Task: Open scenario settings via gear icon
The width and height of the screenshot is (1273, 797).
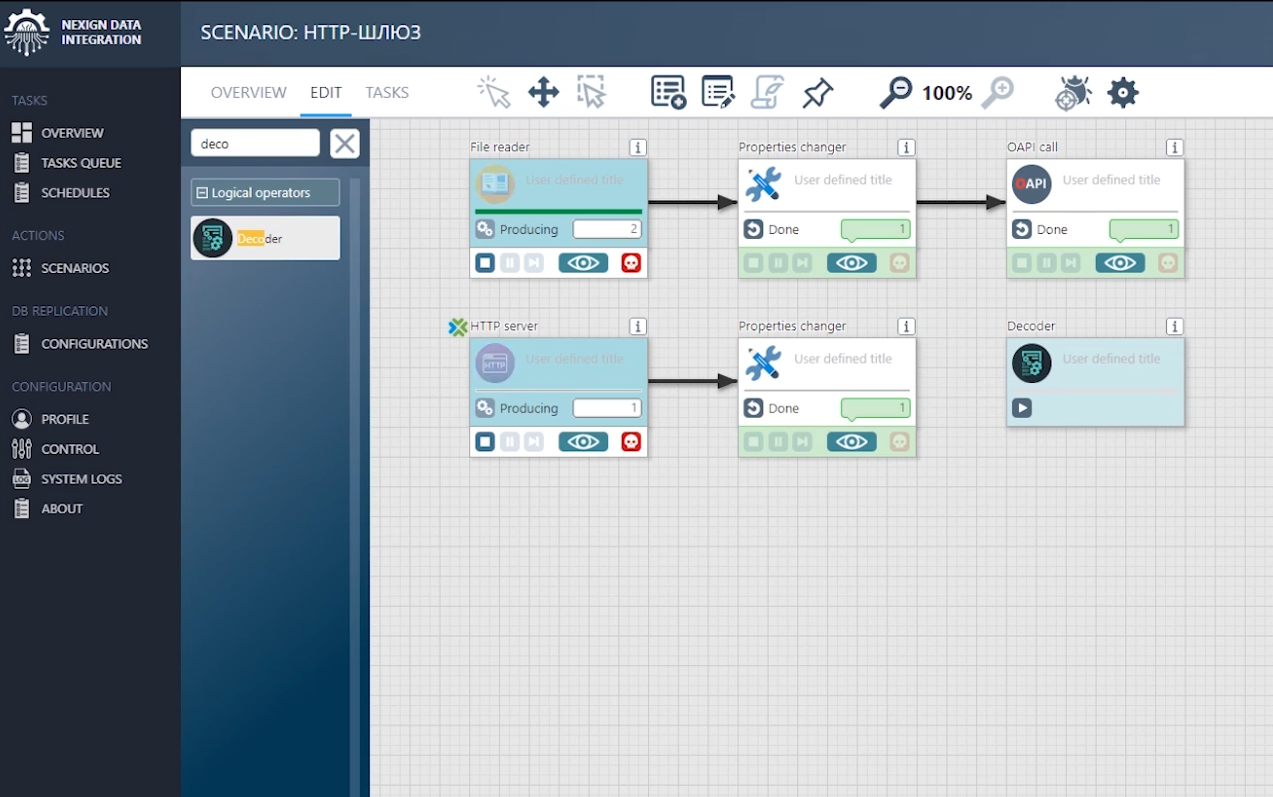Action: click(1122, 92)
